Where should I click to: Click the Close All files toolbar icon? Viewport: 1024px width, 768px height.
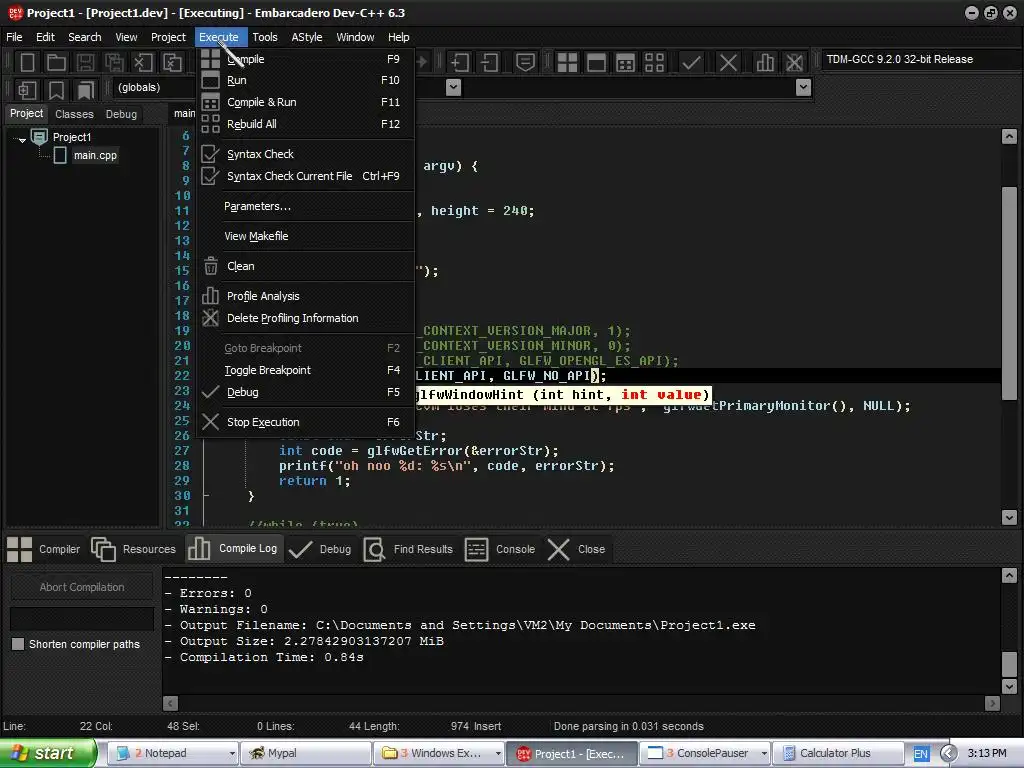coord(172,63)
